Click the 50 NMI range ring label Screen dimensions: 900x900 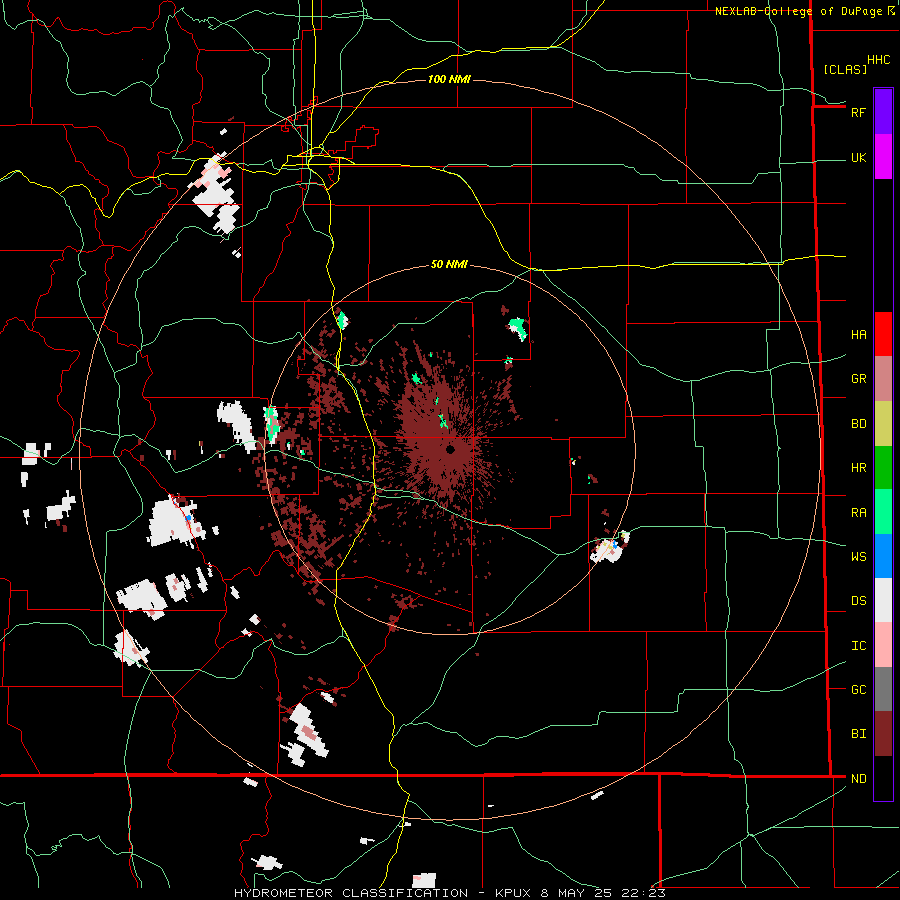click(449, 264)
